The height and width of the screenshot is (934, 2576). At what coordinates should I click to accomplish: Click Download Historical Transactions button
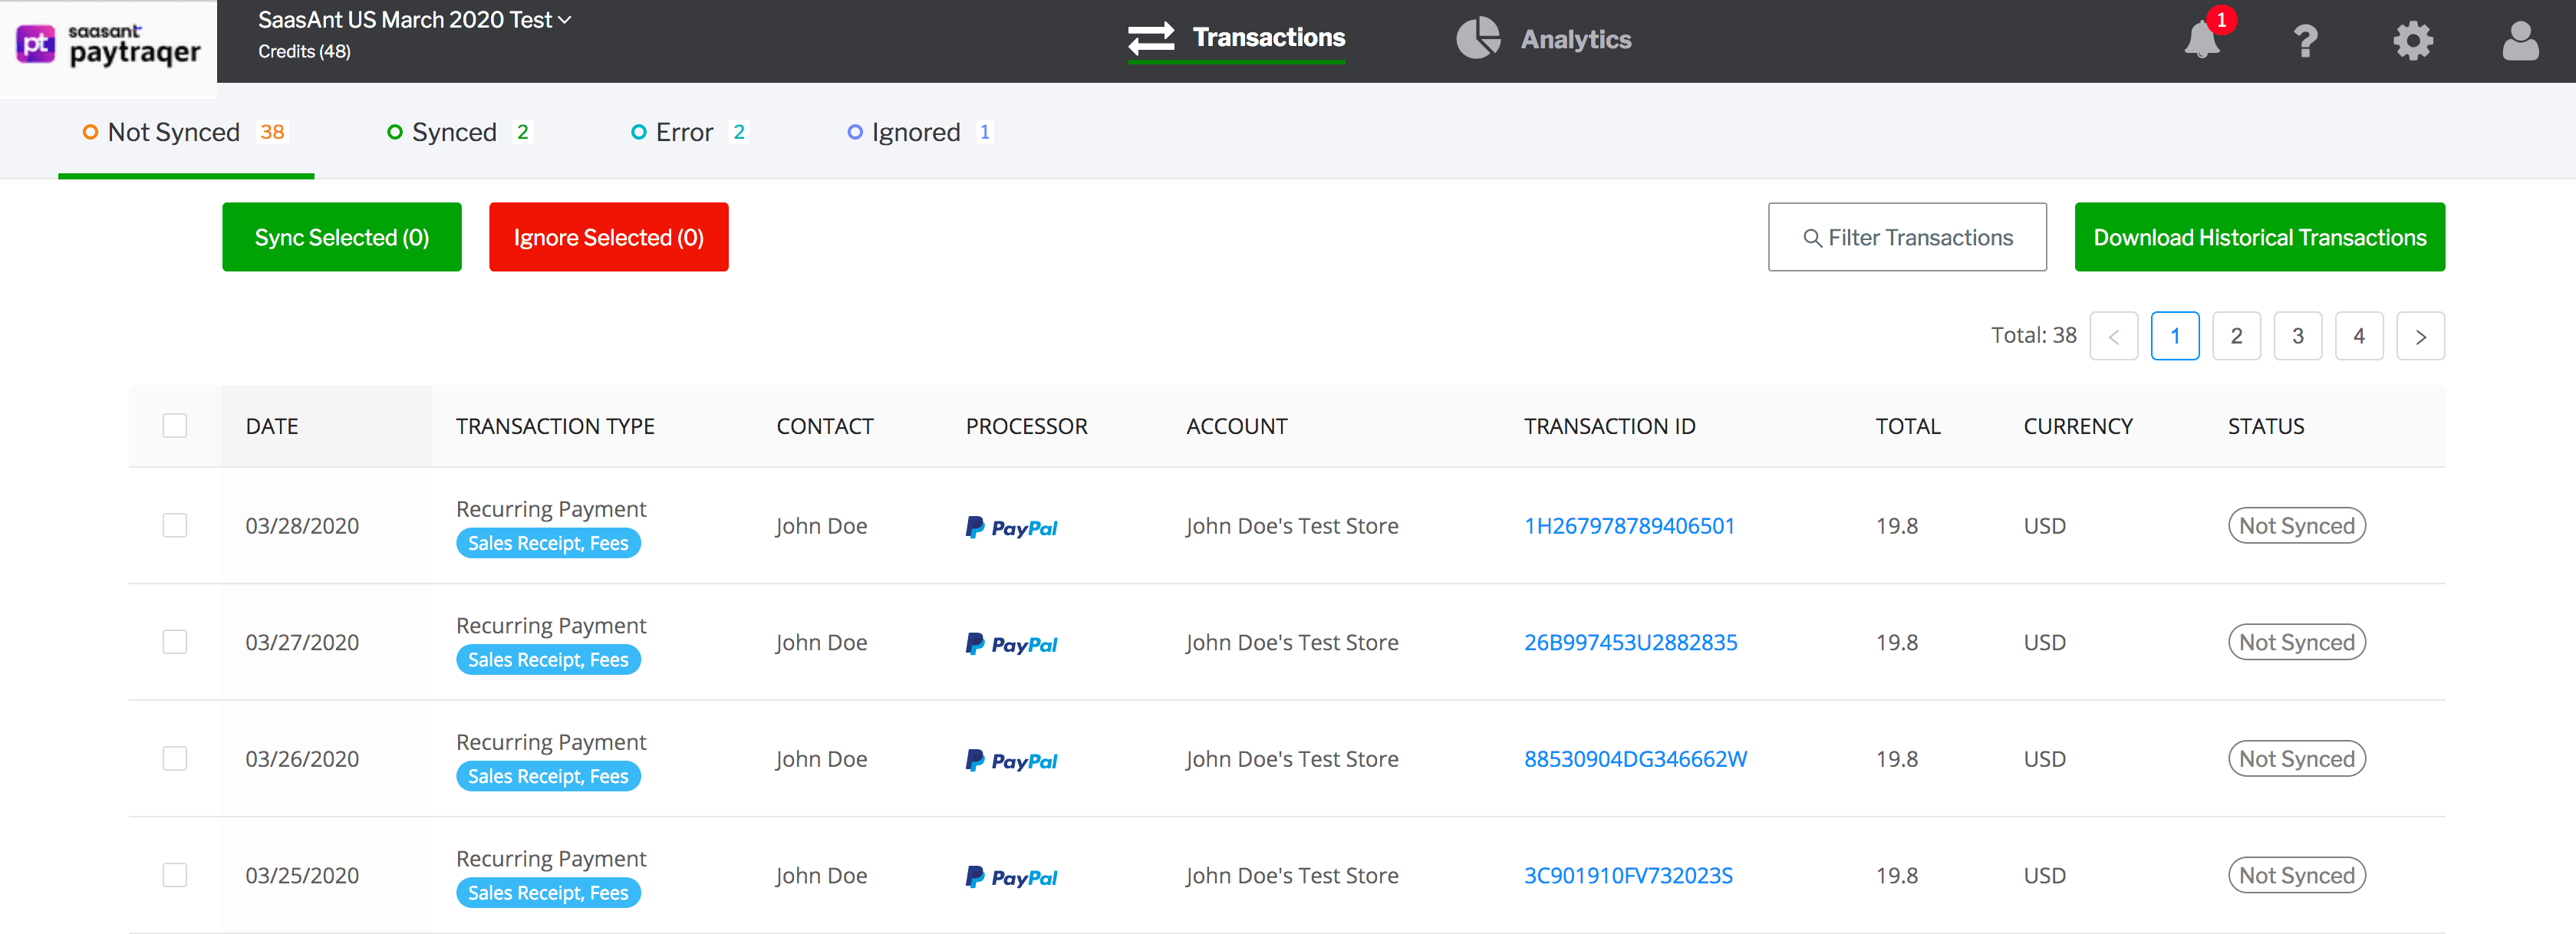pos(2259,237)
